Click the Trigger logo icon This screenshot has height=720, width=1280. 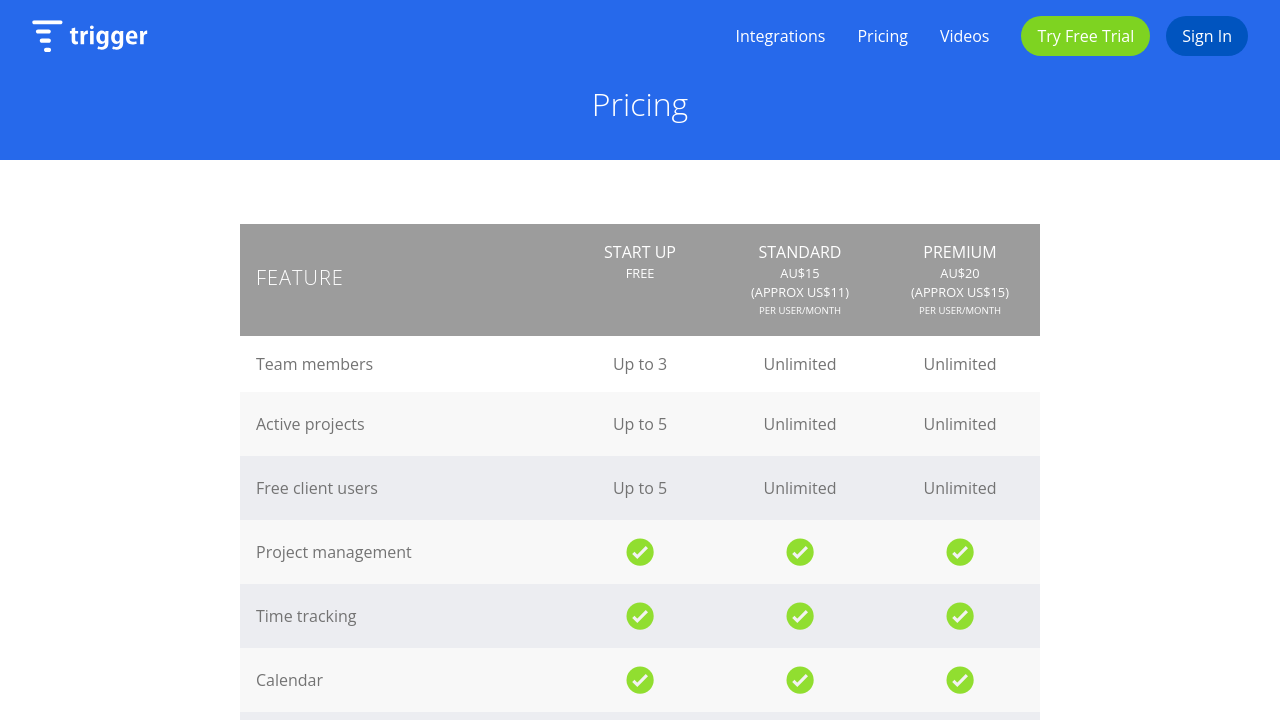pyautogui.click(x=47, y=36)
